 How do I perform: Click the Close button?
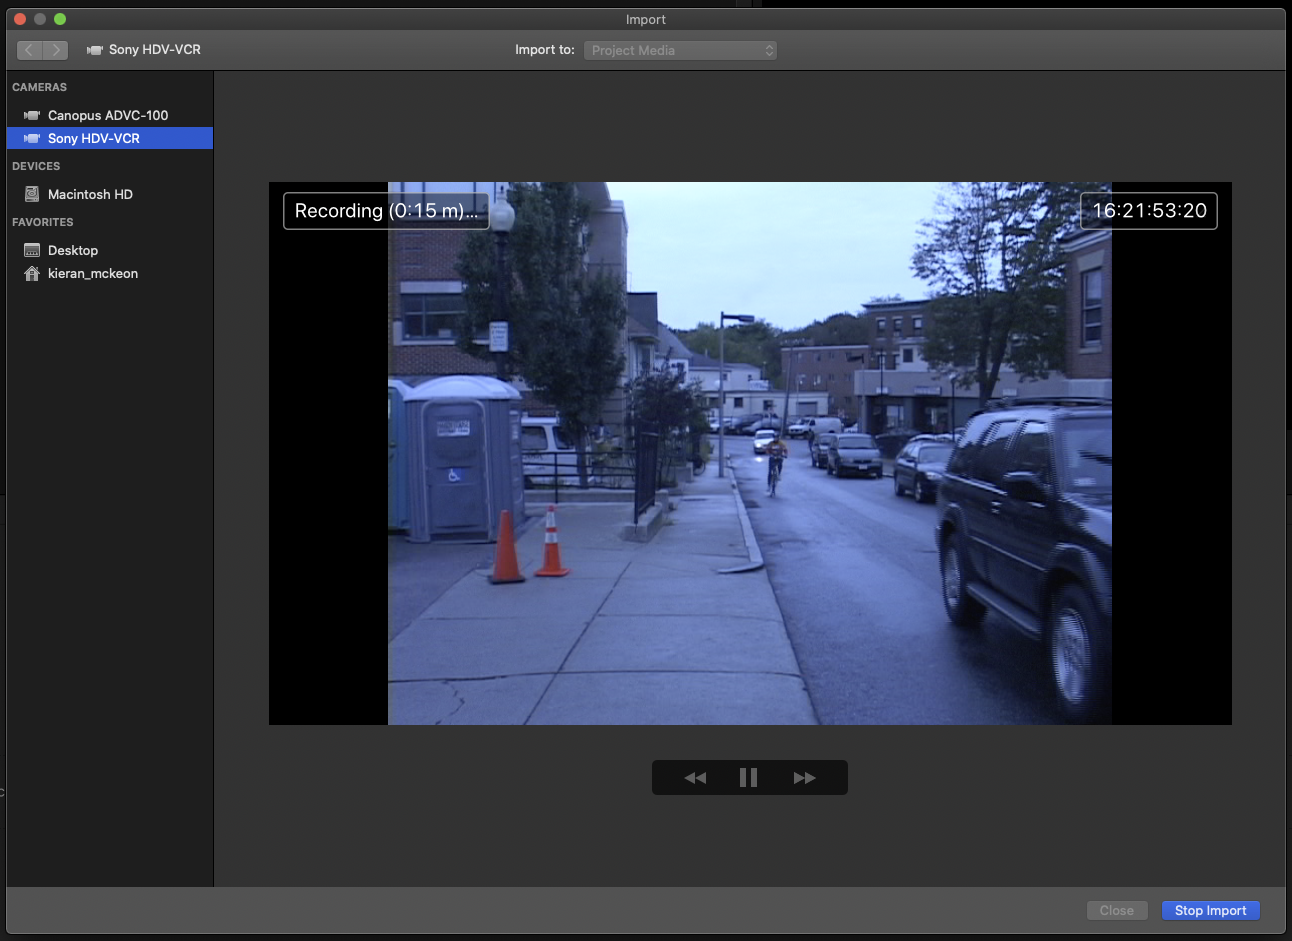[1116, 910]
